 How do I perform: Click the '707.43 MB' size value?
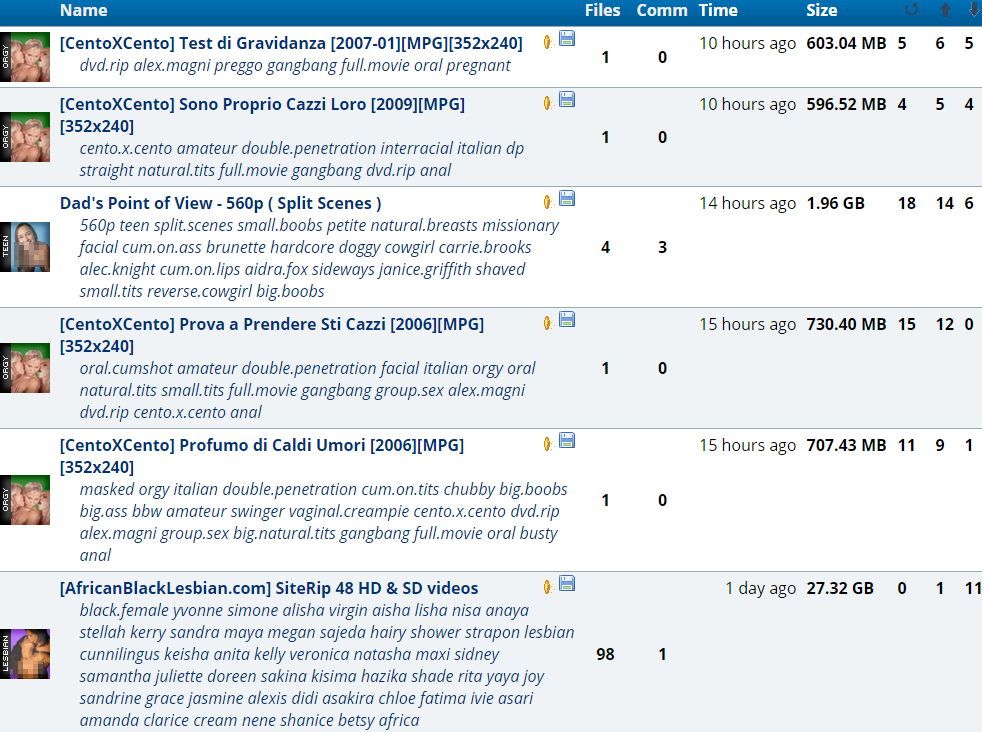846,445
